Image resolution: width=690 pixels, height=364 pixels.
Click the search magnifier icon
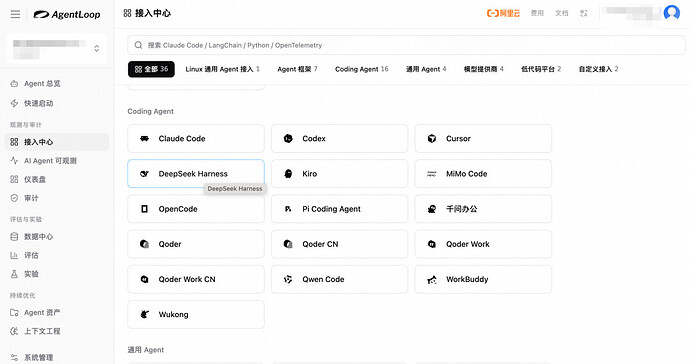pos(138,45)
